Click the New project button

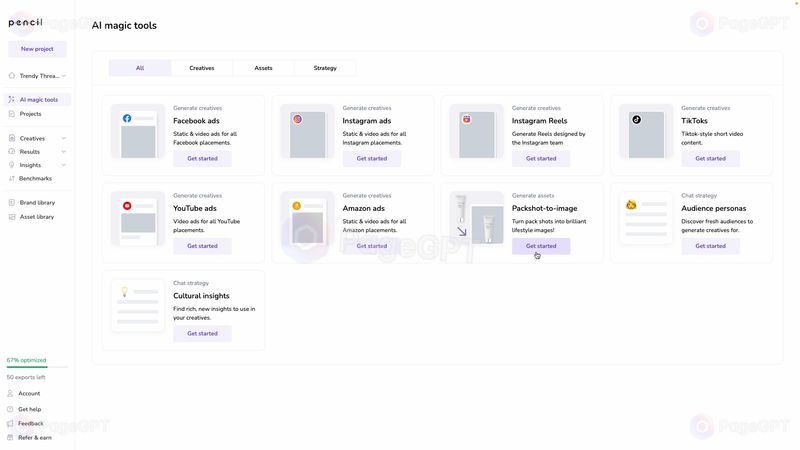pyautogui.click(x=37, y=49)
